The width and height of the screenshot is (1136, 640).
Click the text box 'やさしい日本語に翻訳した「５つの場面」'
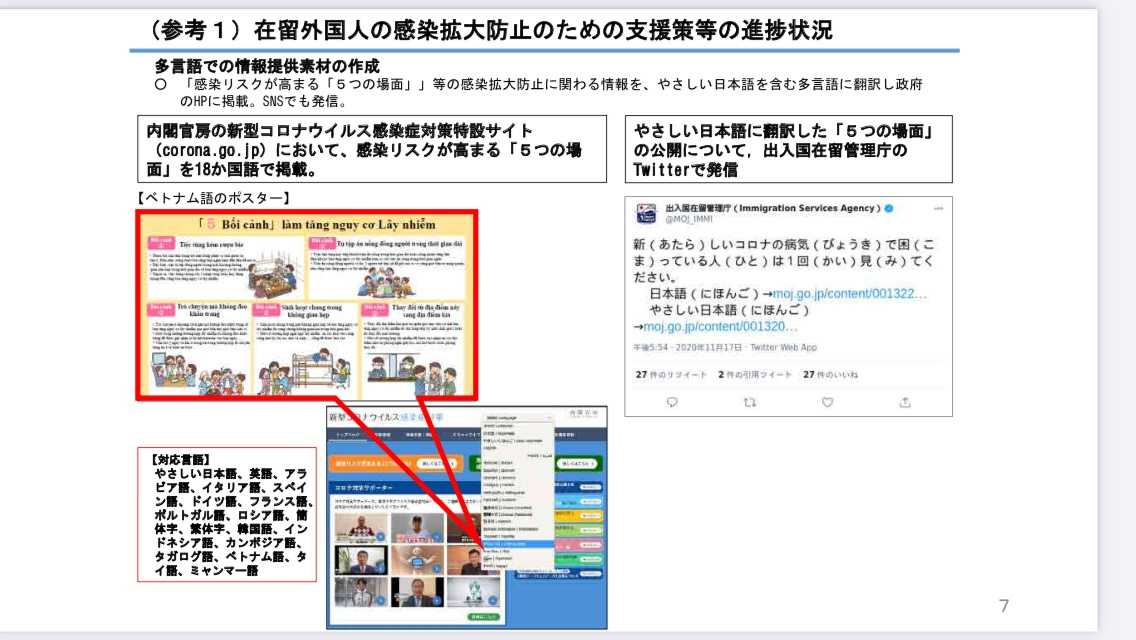point(788,149)
